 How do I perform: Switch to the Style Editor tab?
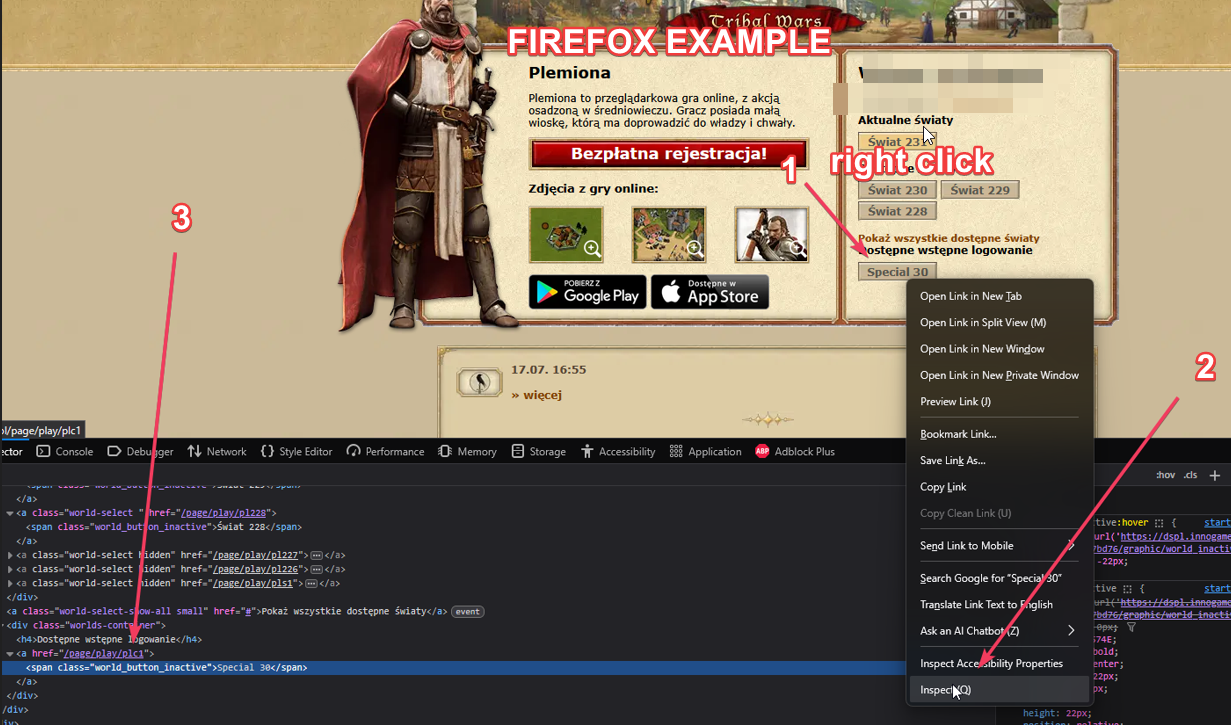(296, 451)
